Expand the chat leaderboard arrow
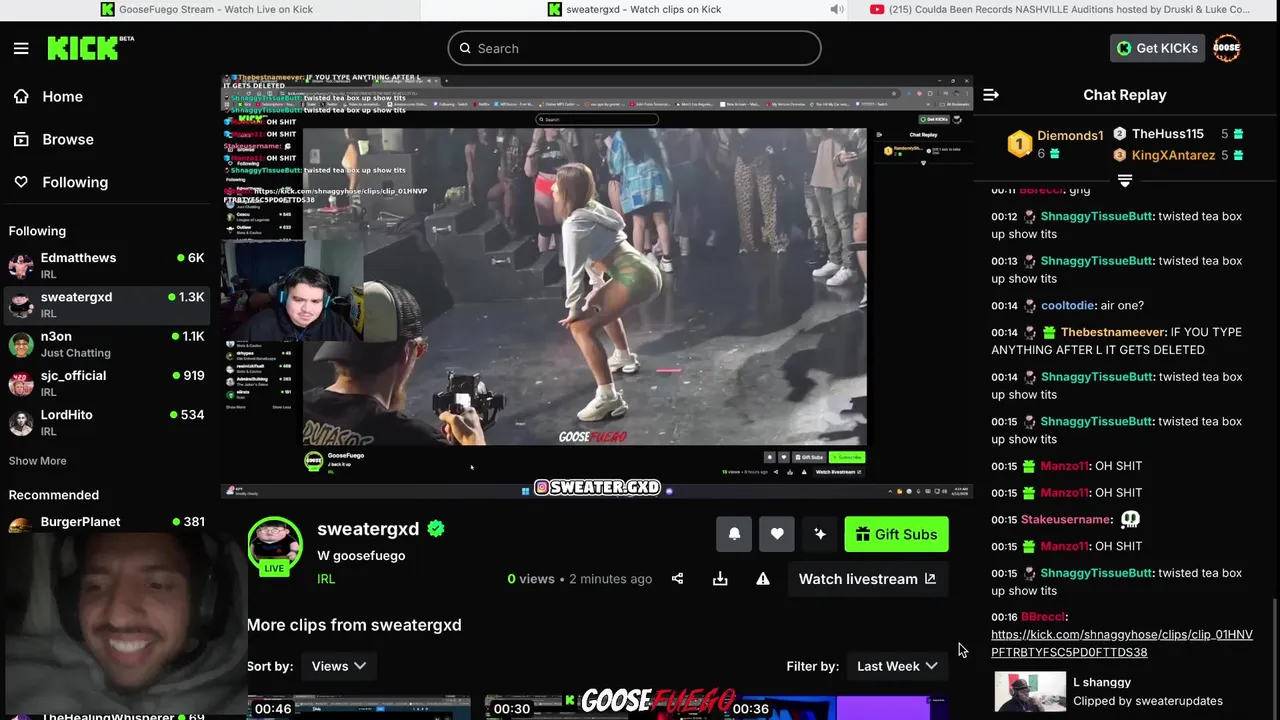Viewport: 1280px width, 720px height. (x=1125, y=180)
